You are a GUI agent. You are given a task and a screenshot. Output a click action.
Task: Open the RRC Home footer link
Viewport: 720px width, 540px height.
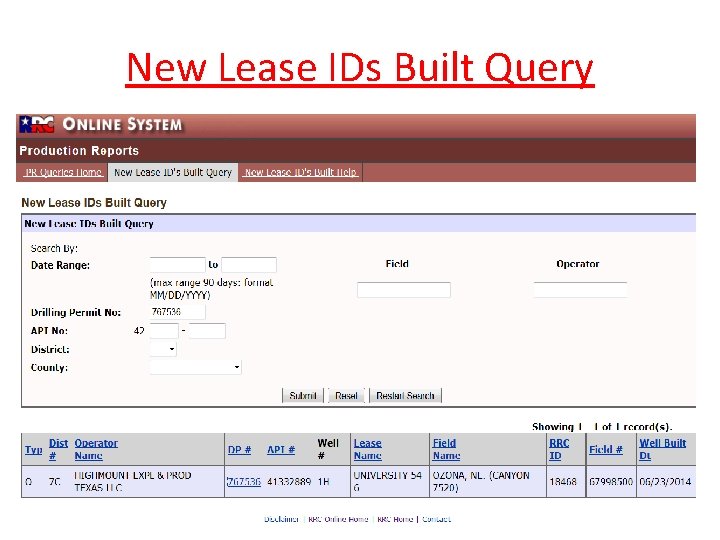point(395,519)
